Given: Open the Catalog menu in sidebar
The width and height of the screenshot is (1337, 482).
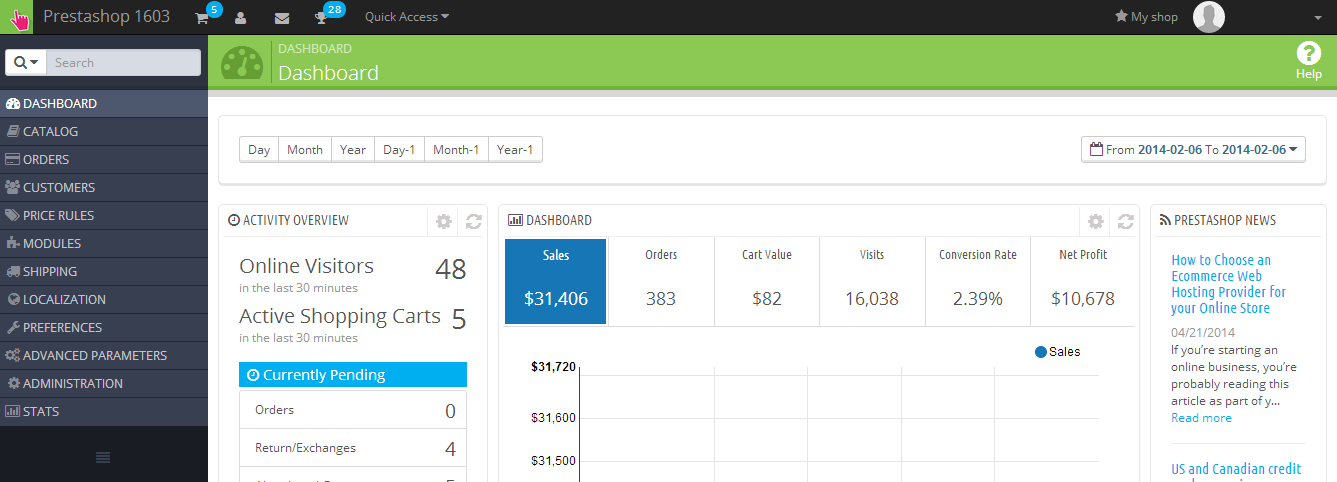Looking at the screenshot, I should click(51, 131).
